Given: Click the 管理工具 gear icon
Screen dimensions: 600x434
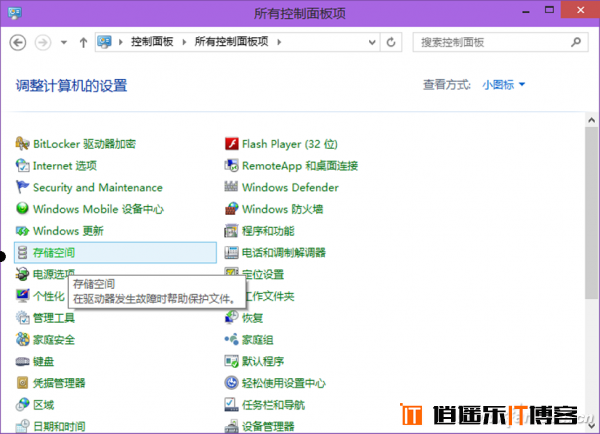Looking at the screenshot, I should pyautogui.click(x=22, y=318).
